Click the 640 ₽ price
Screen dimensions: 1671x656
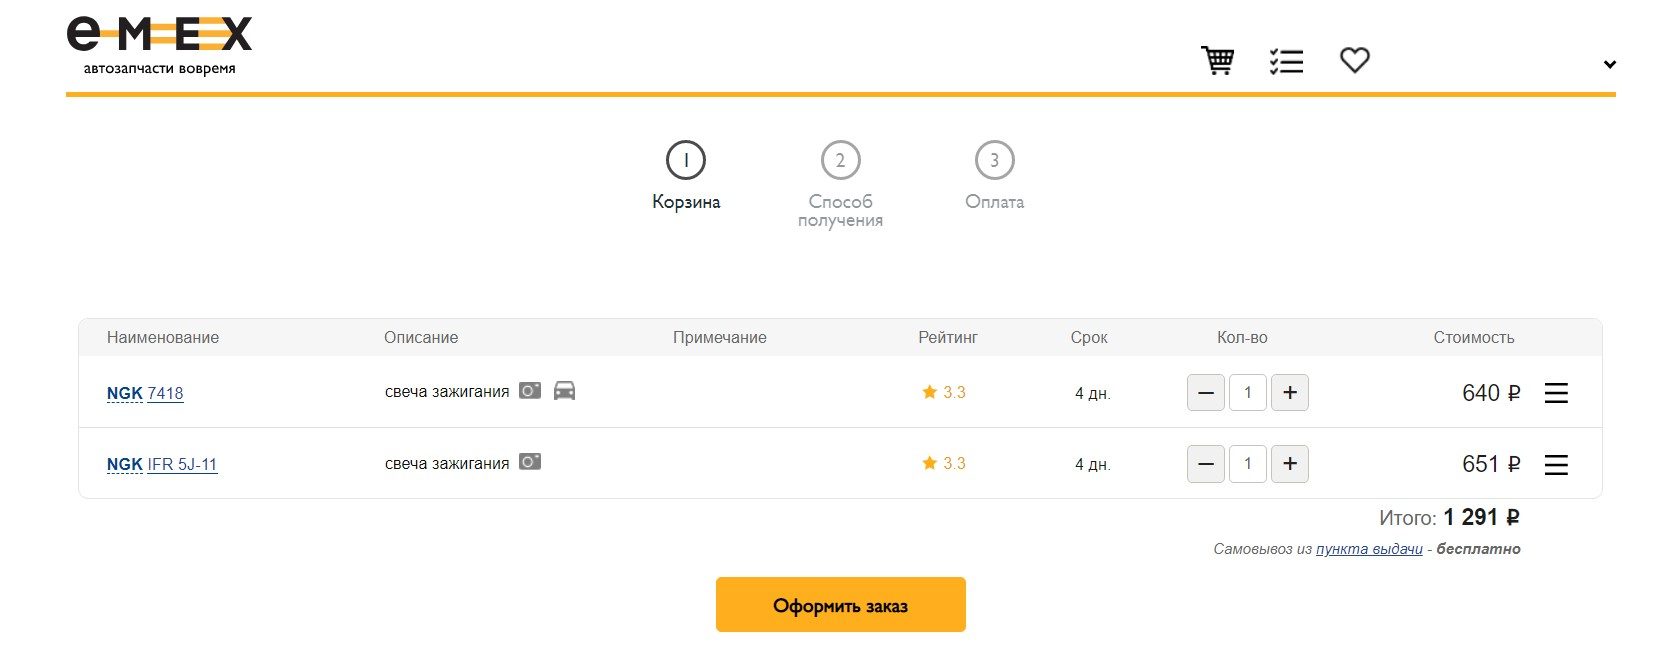tap(1491, 393)
